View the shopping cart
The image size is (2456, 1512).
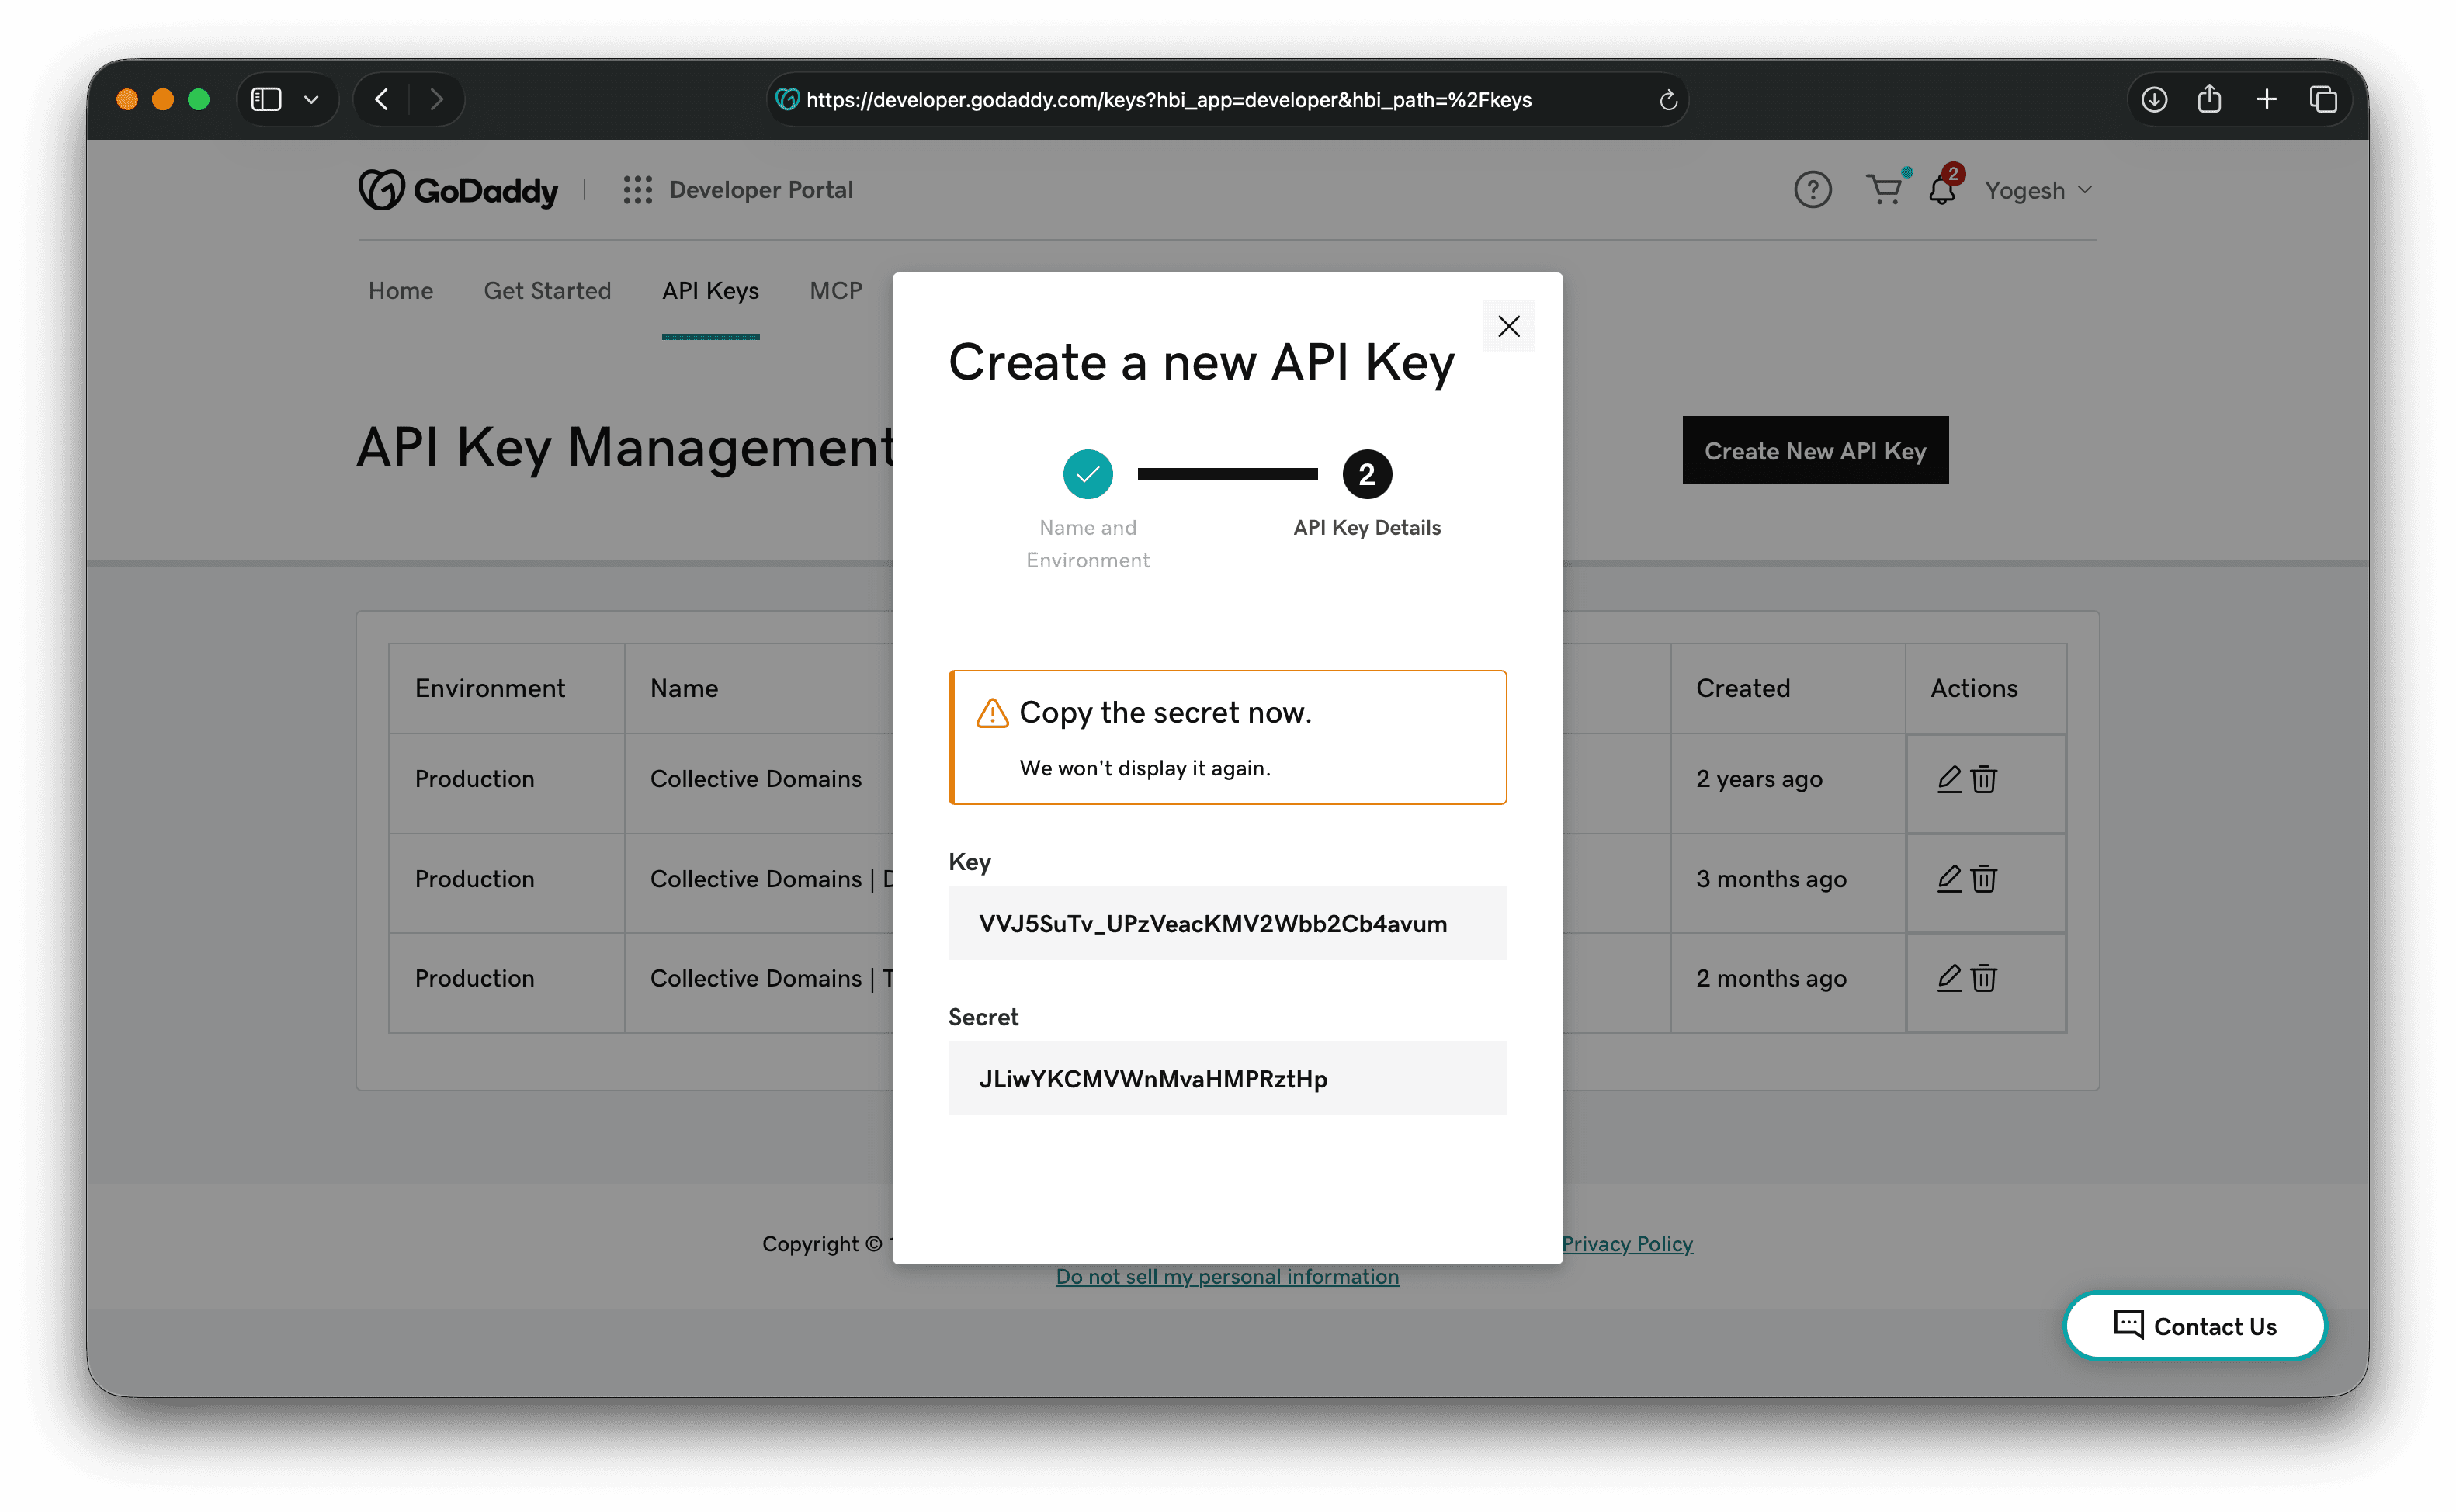tap(1884, 189)
